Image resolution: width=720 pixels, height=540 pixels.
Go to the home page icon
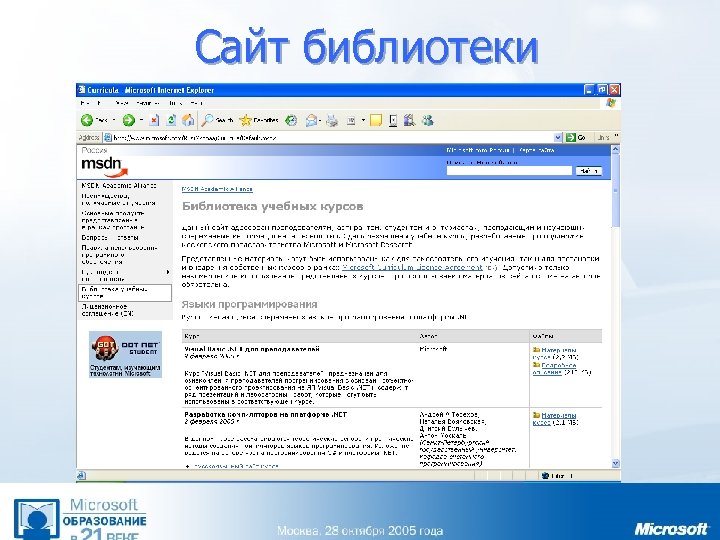[x=188, y=120]
